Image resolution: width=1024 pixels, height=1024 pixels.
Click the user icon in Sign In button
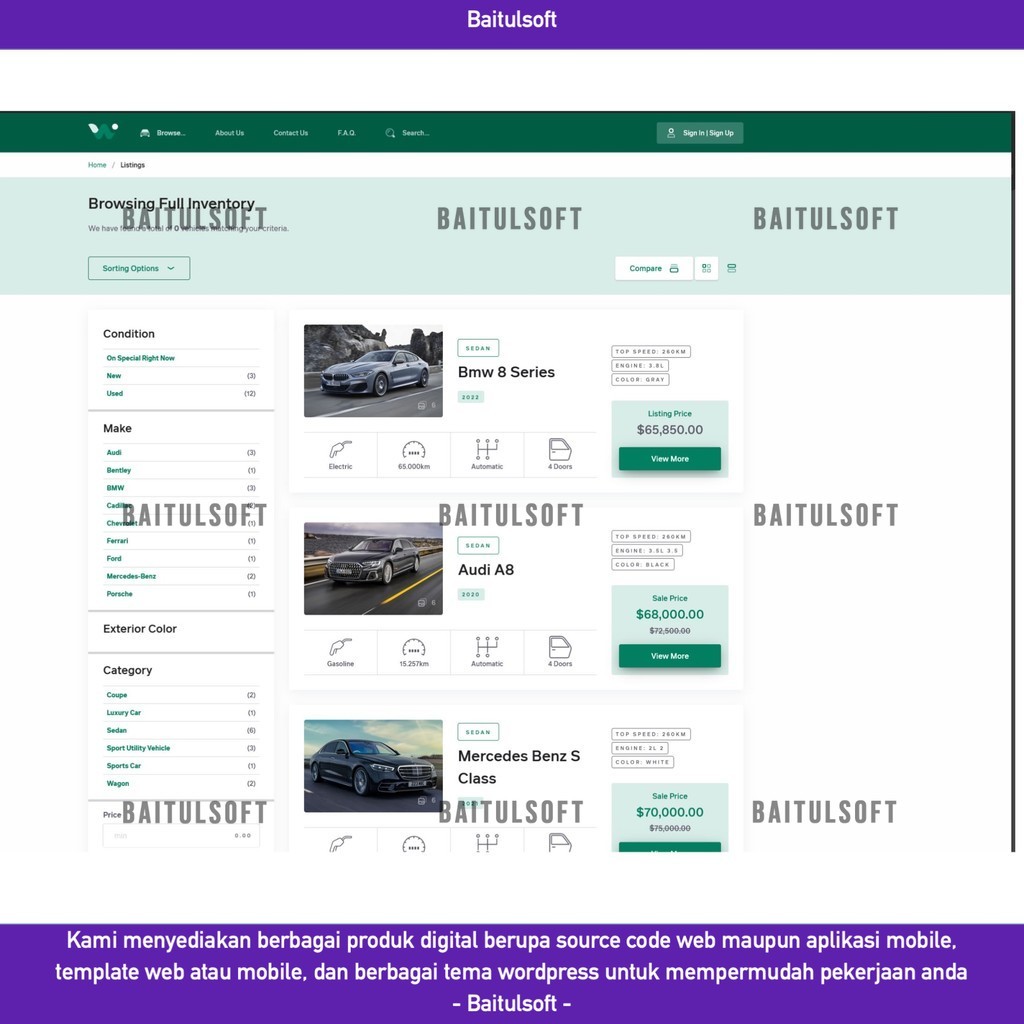click(x=671, y=133)
